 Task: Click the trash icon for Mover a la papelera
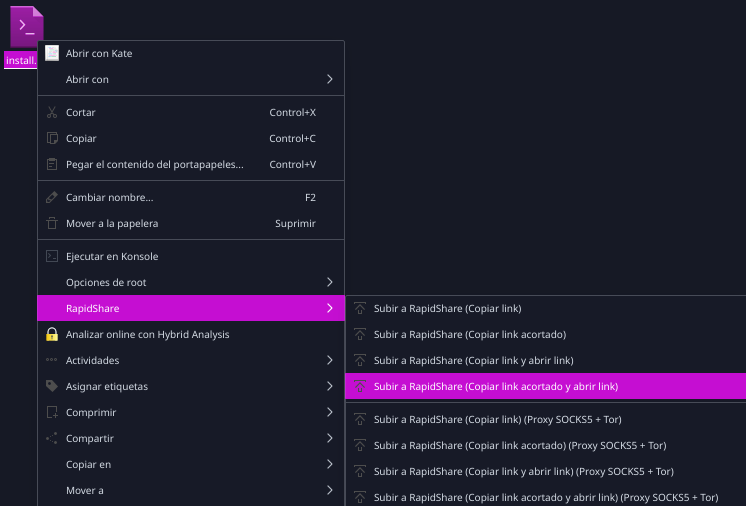tap(52, 224)
